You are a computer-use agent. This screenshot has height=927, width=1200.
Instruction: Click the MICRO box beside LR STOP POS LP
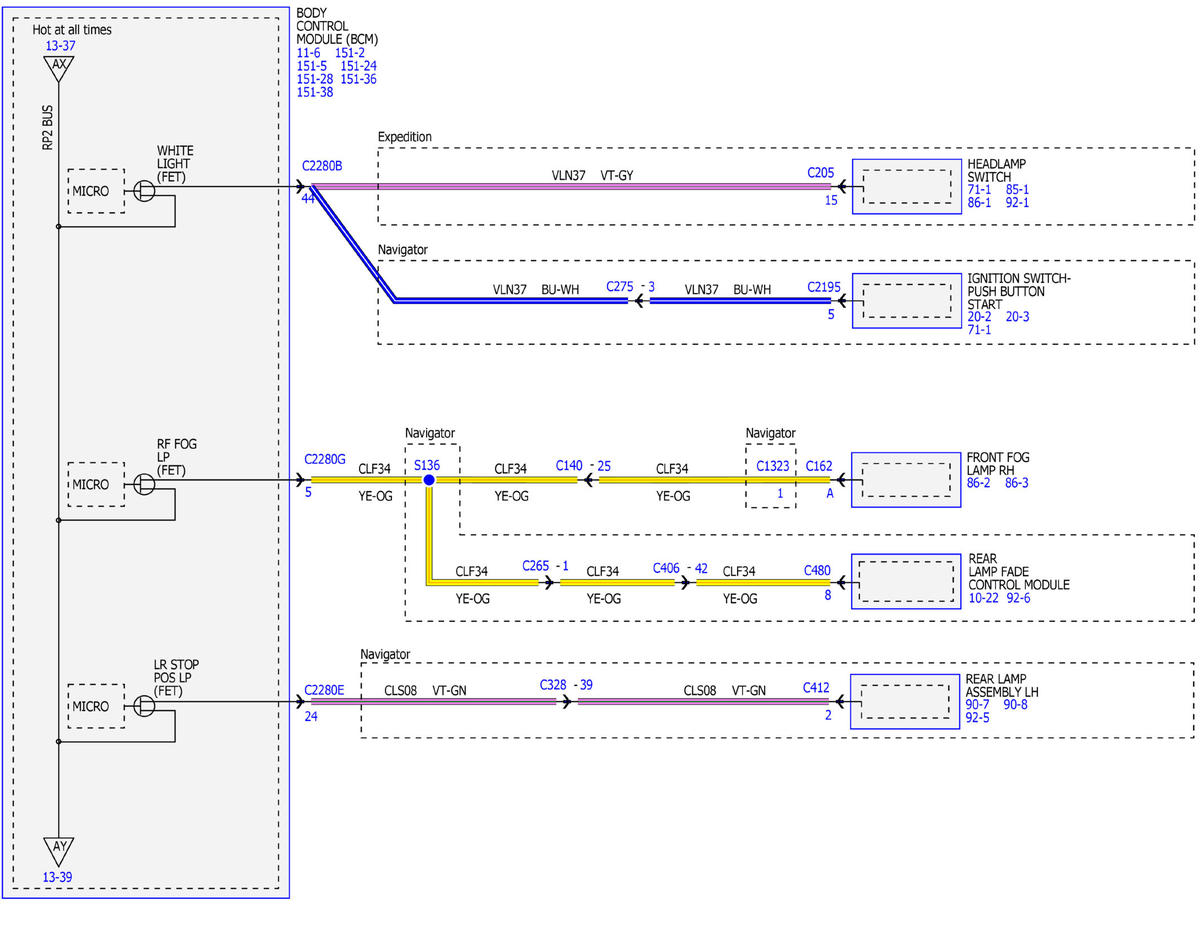pos(96,706)
